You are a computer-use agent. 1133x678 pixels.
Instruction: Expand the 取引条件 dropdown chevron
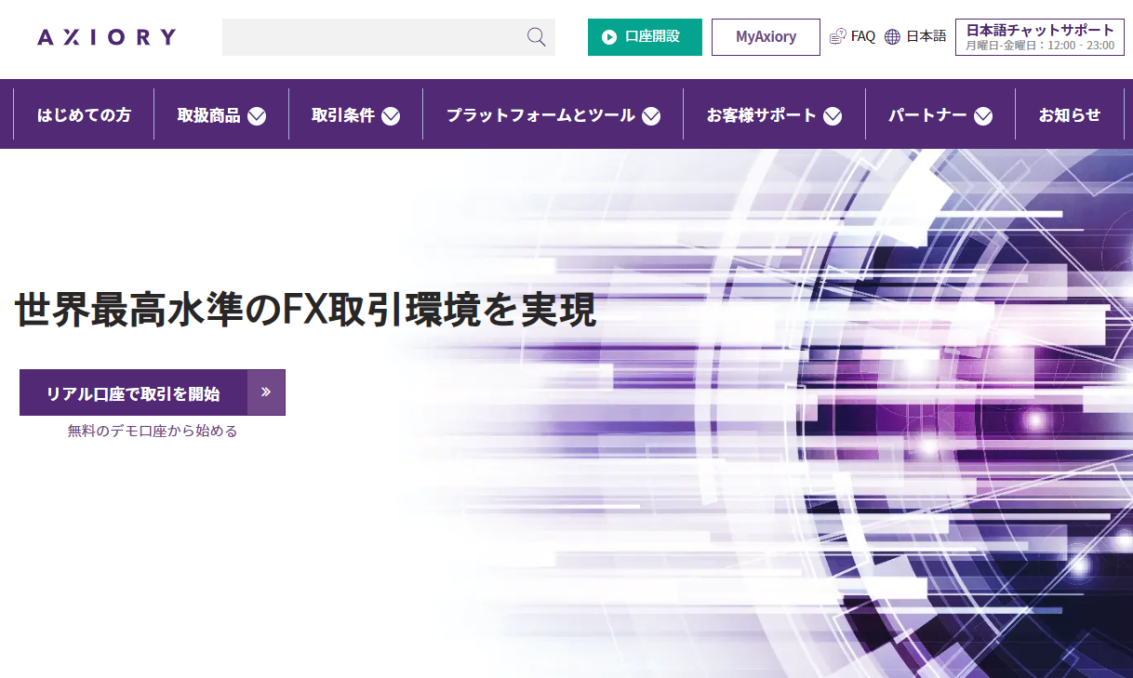click(x=391, y=116)
